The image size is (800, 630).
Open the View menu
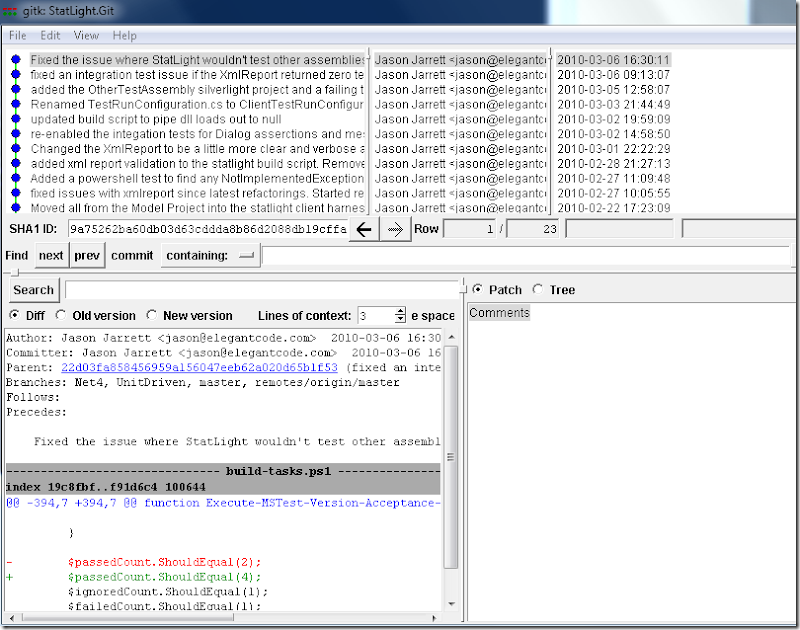tap(86, 36)
